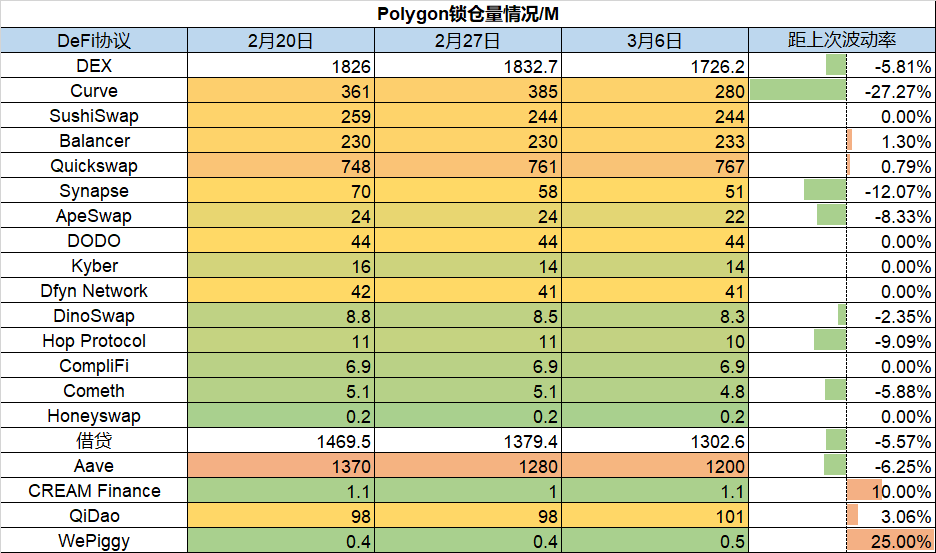Click the 'Quickswap' protocol cell
Viewport: 936px width, 553px height.
pos(94,165)
